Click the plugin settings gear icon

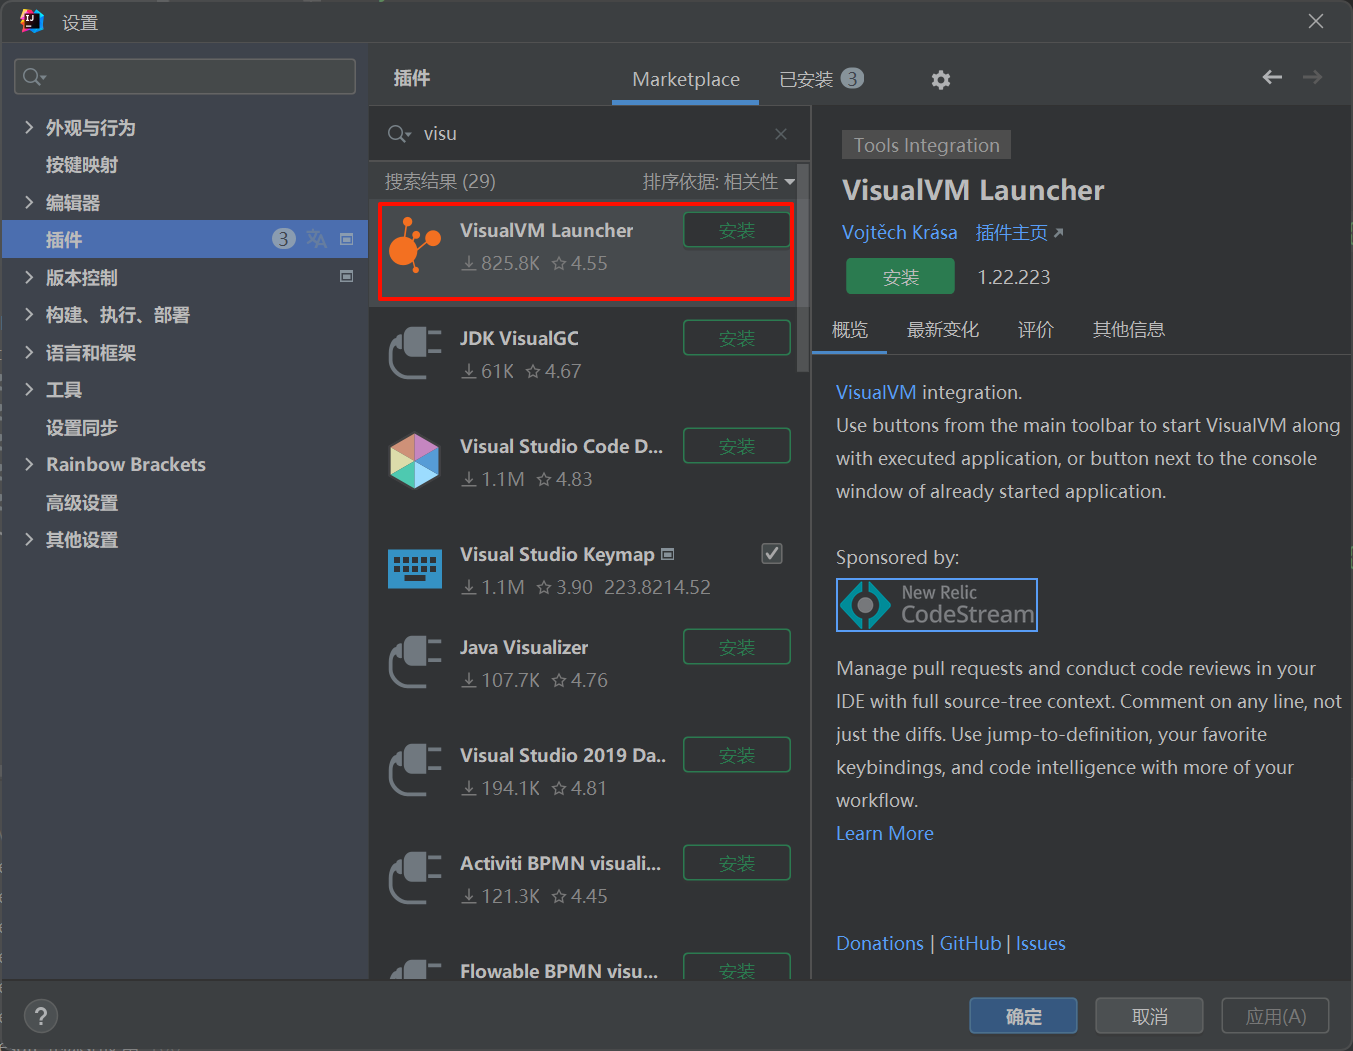tap(940, 80)
